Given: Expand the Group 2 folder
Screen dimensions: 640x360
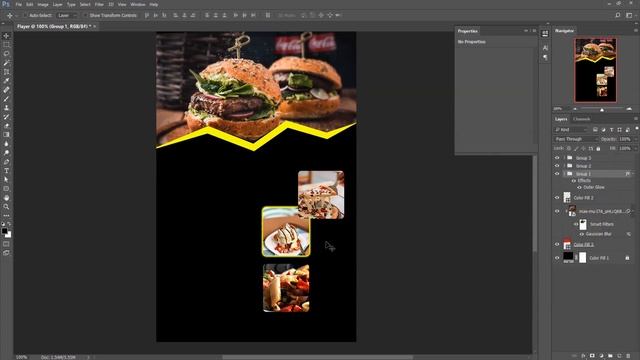Looking at the screenshot, I should tap(564, 166).
